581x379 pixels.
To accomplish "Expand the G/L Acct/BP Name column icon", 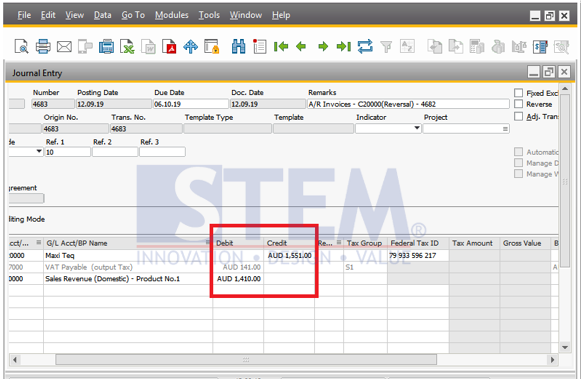I will pos(208,242).
